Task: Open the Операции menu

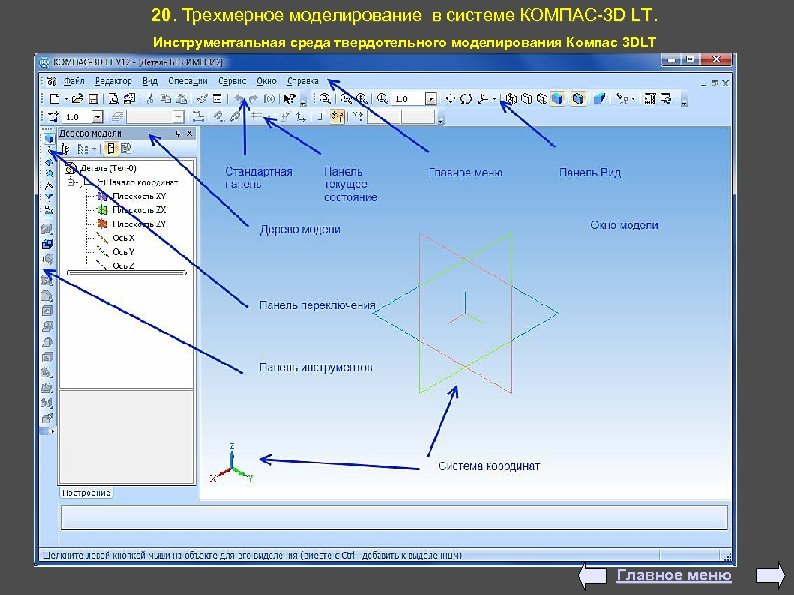Action: tap(188, 81)
